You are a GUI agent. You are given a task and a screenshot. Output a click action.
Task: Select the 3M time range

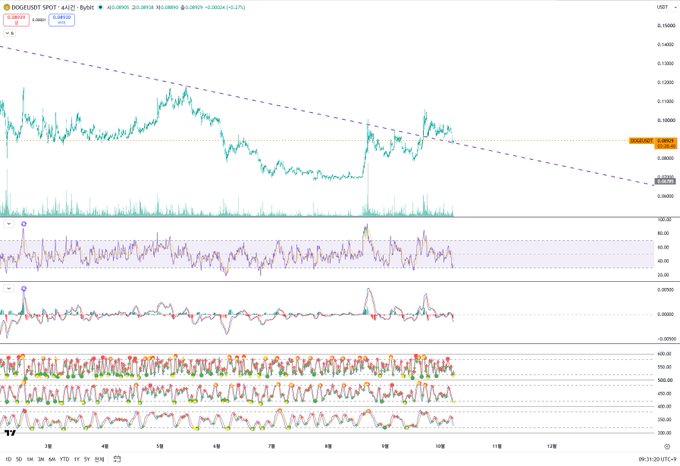coord(41,459)
